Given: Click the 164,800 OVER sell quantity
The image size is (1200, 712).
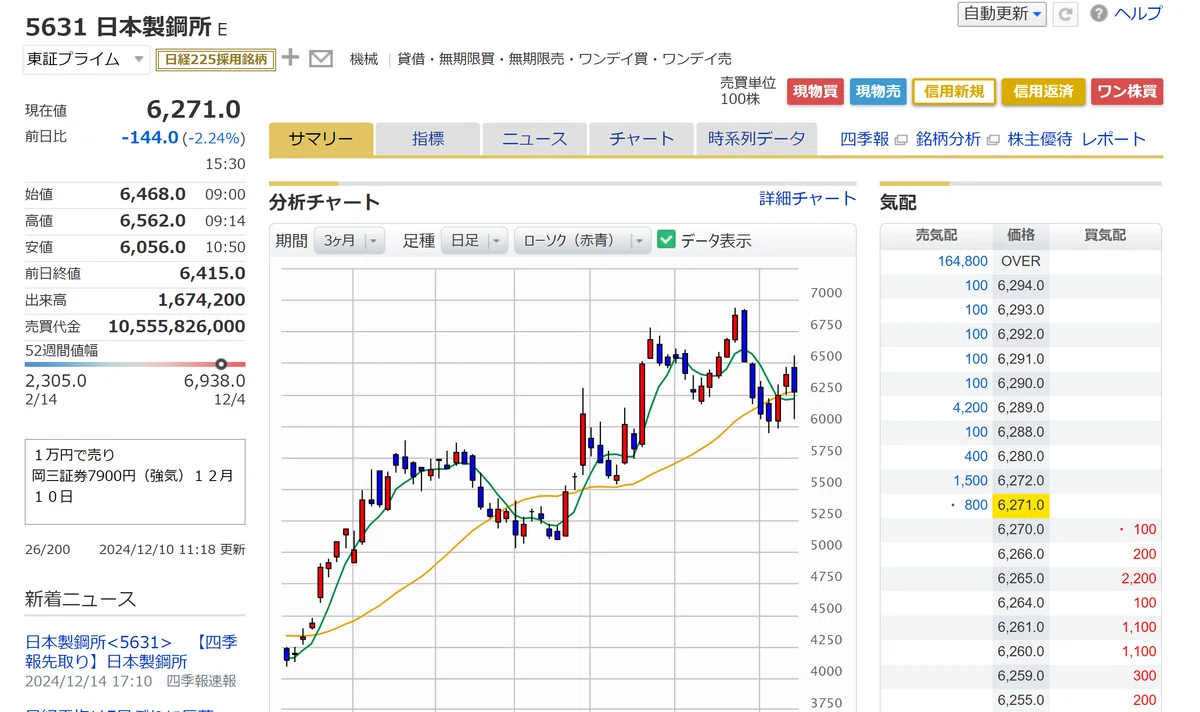Looking at the screenshot, I should [962, 261].
